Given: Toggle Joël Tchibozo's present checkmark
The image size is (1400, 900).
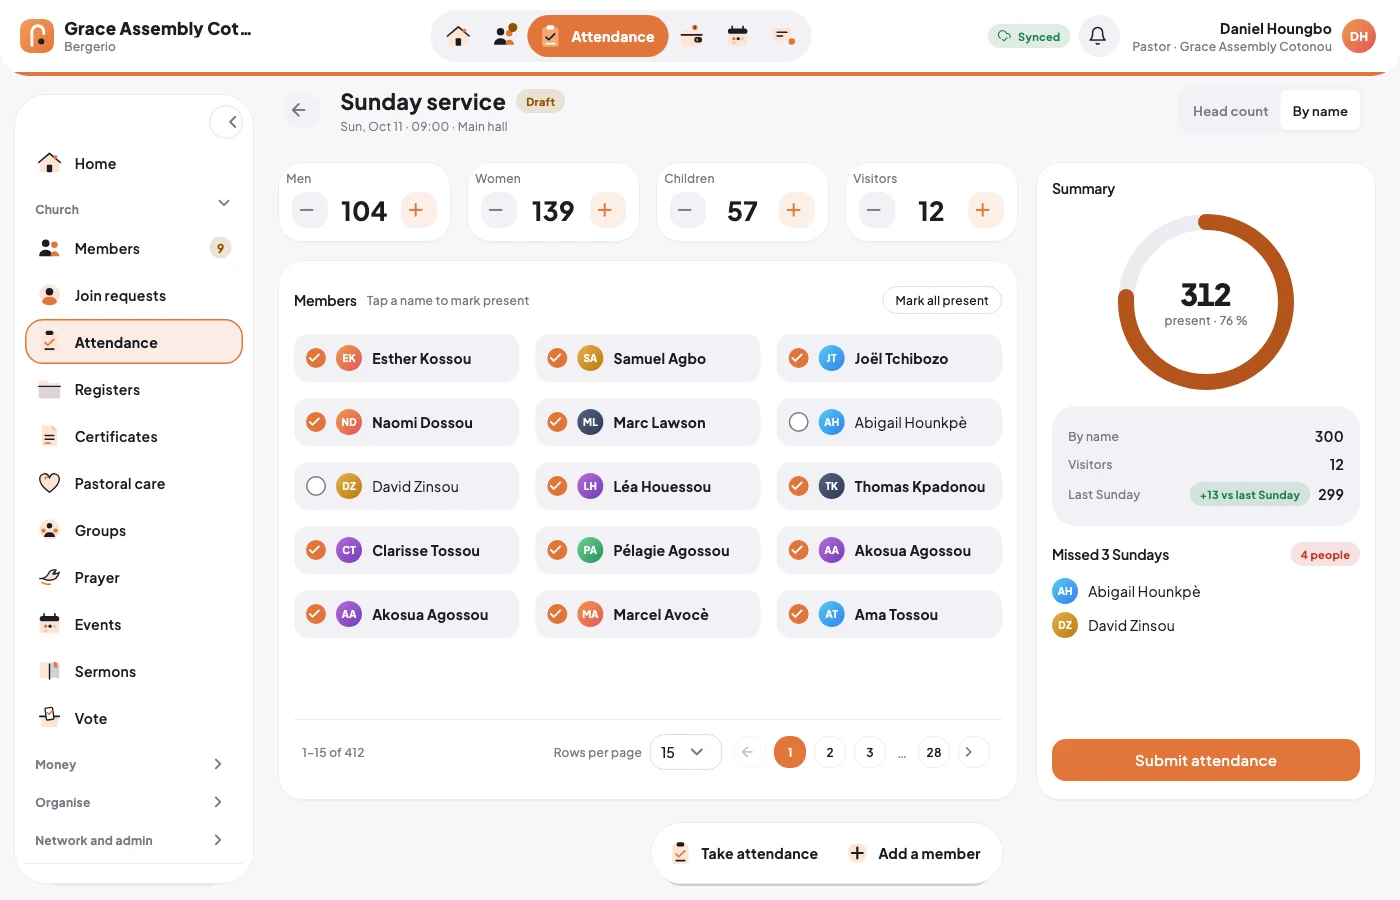Looking at the screenshot, I should point(889,358).
